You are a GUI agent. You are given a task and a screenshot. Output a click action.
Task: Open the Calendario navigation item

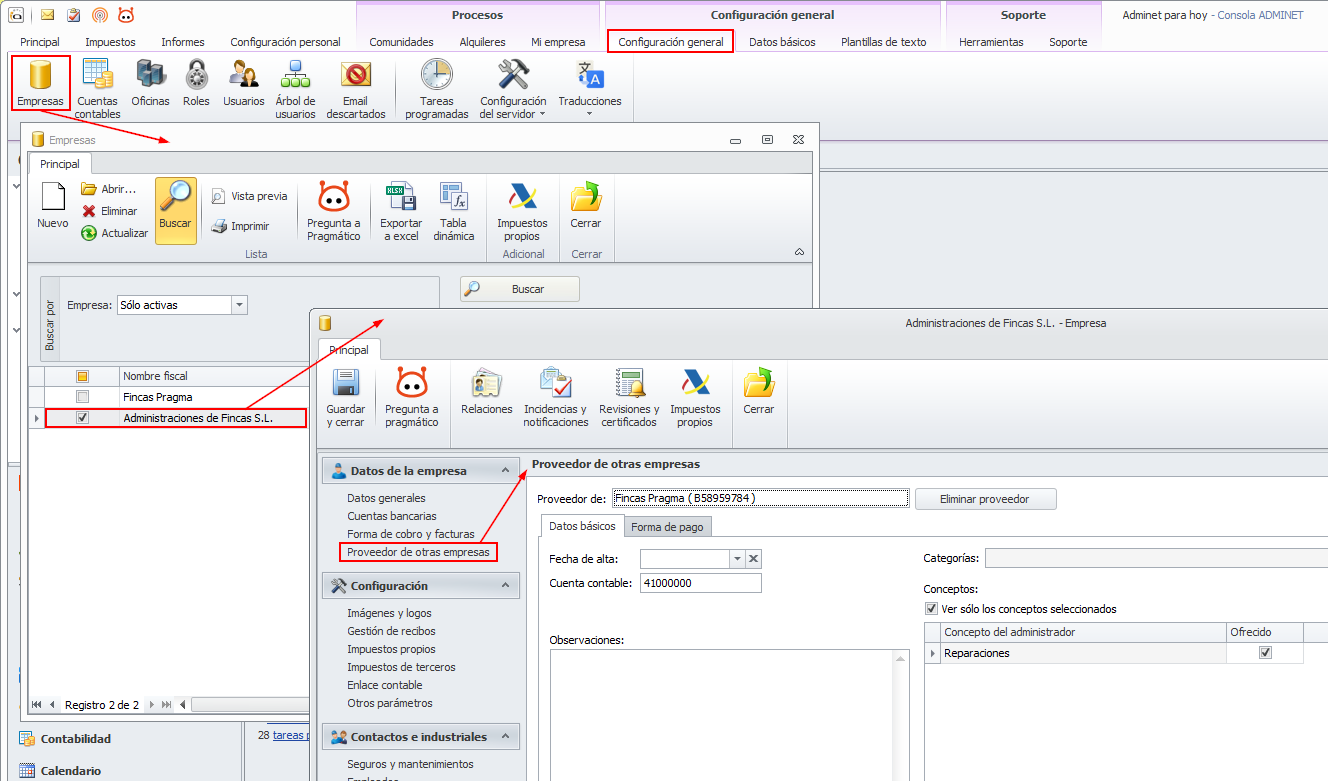coord(71,771)
